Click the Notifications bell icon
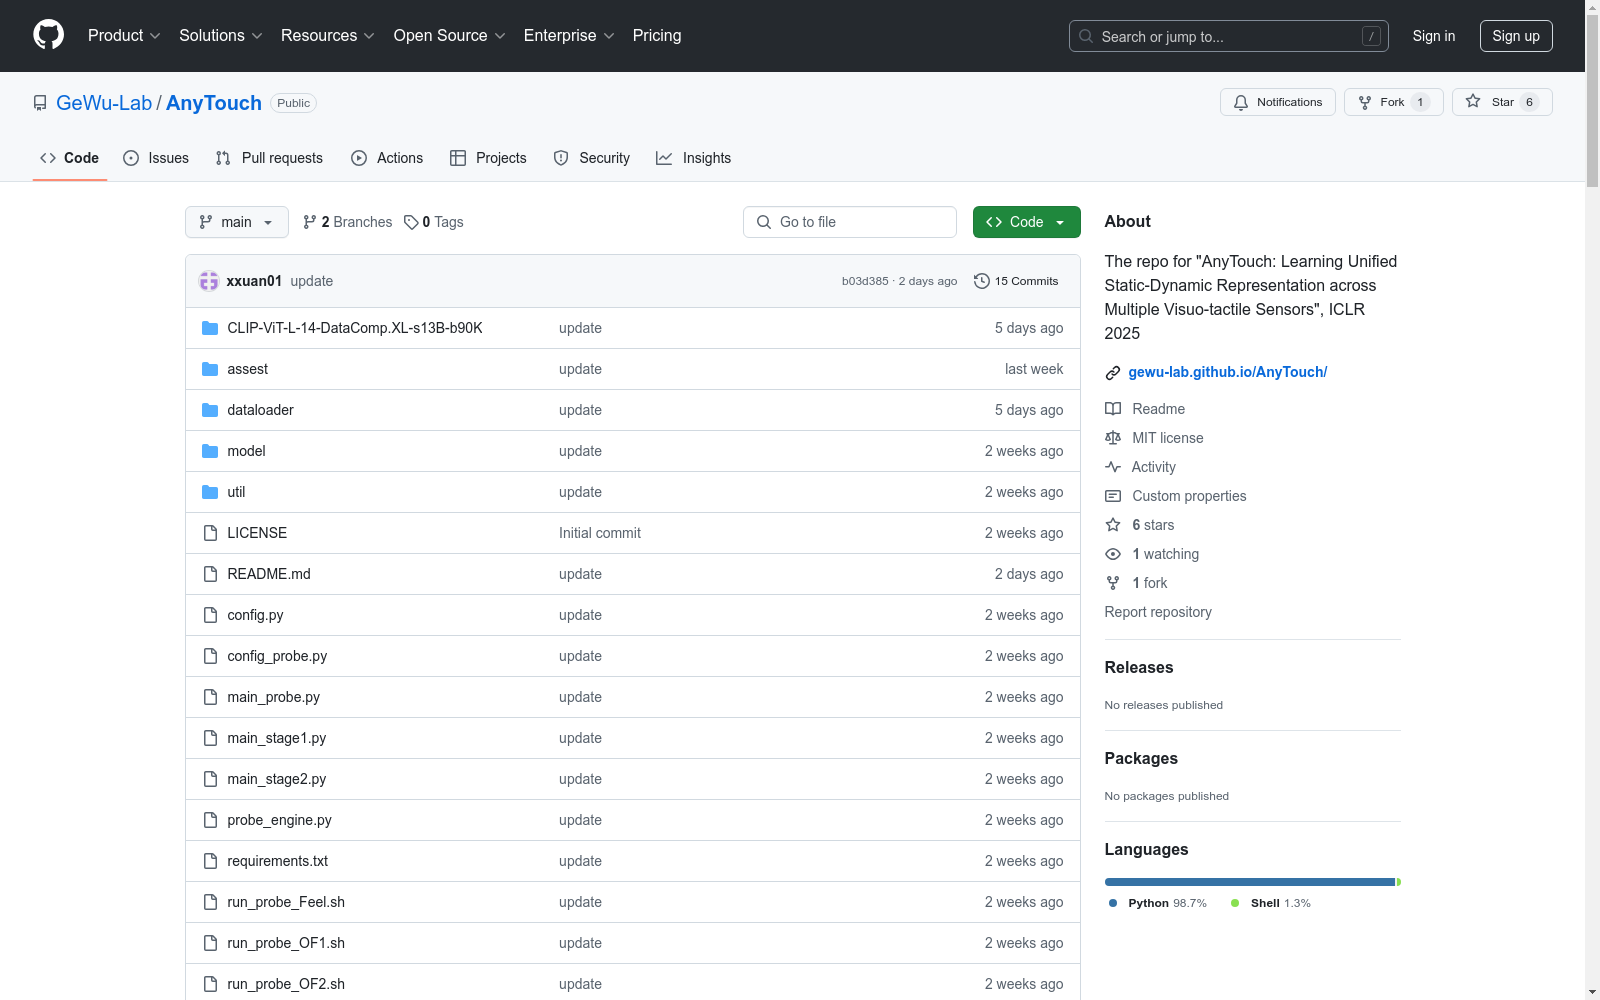The height and width of the screenshot is (1000, 1600). (1241, 102)
